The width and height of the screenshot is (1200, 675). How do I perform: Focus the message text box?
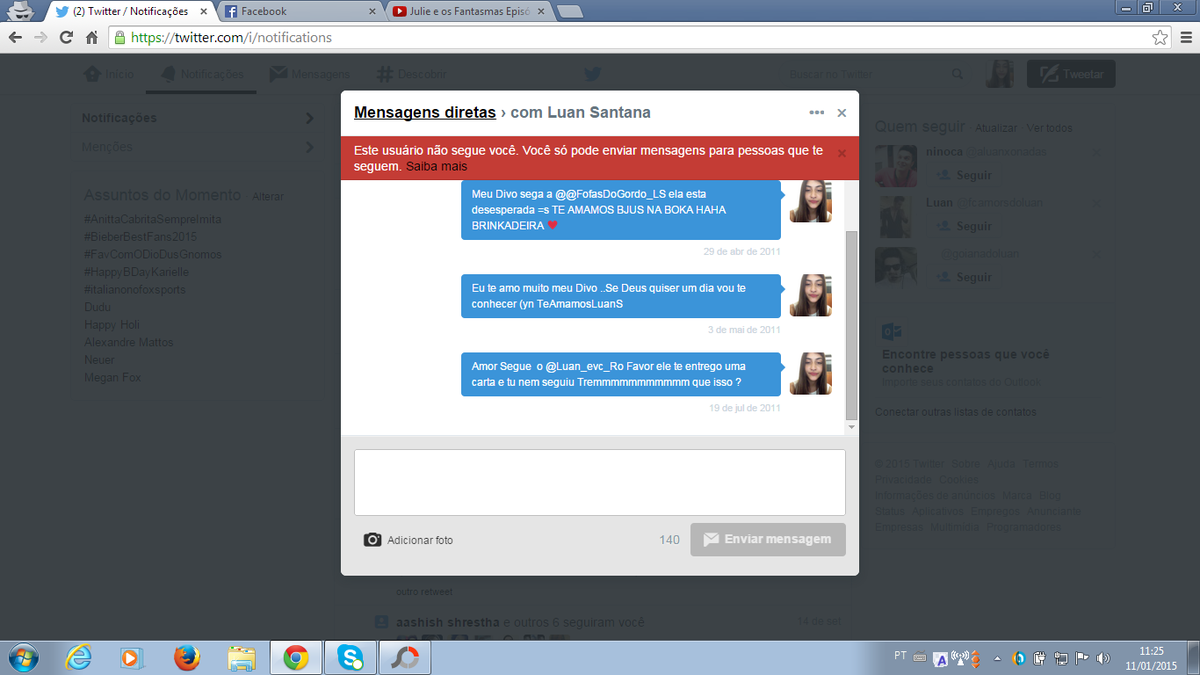pos(600,482)
